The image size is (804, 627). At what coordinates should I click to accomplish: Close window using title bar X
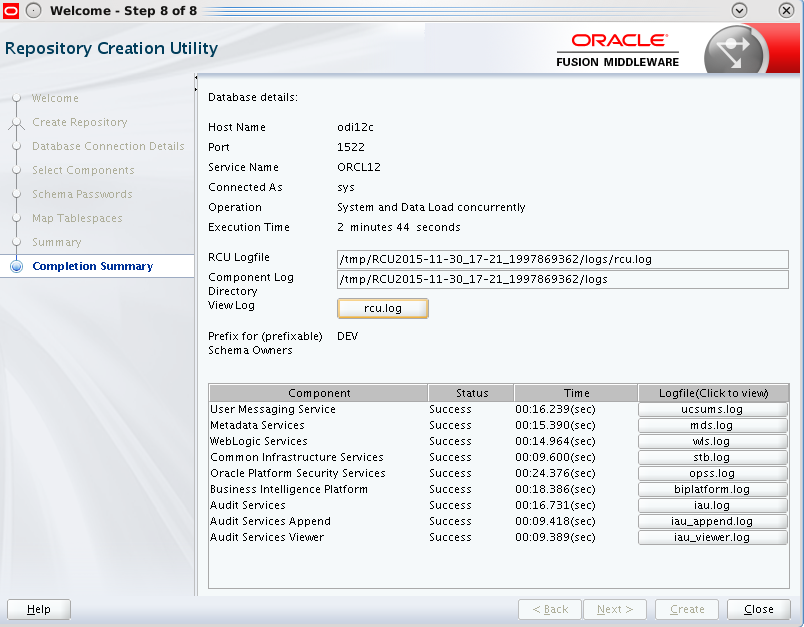(x=786, y=10)
